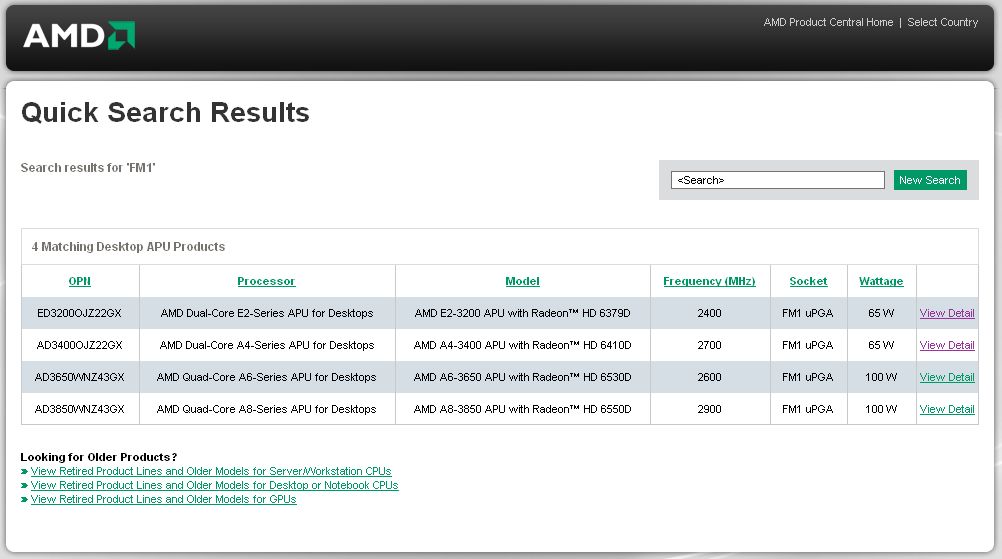Click model cell with Radeon HD 6550D

(x=522, y=409)
